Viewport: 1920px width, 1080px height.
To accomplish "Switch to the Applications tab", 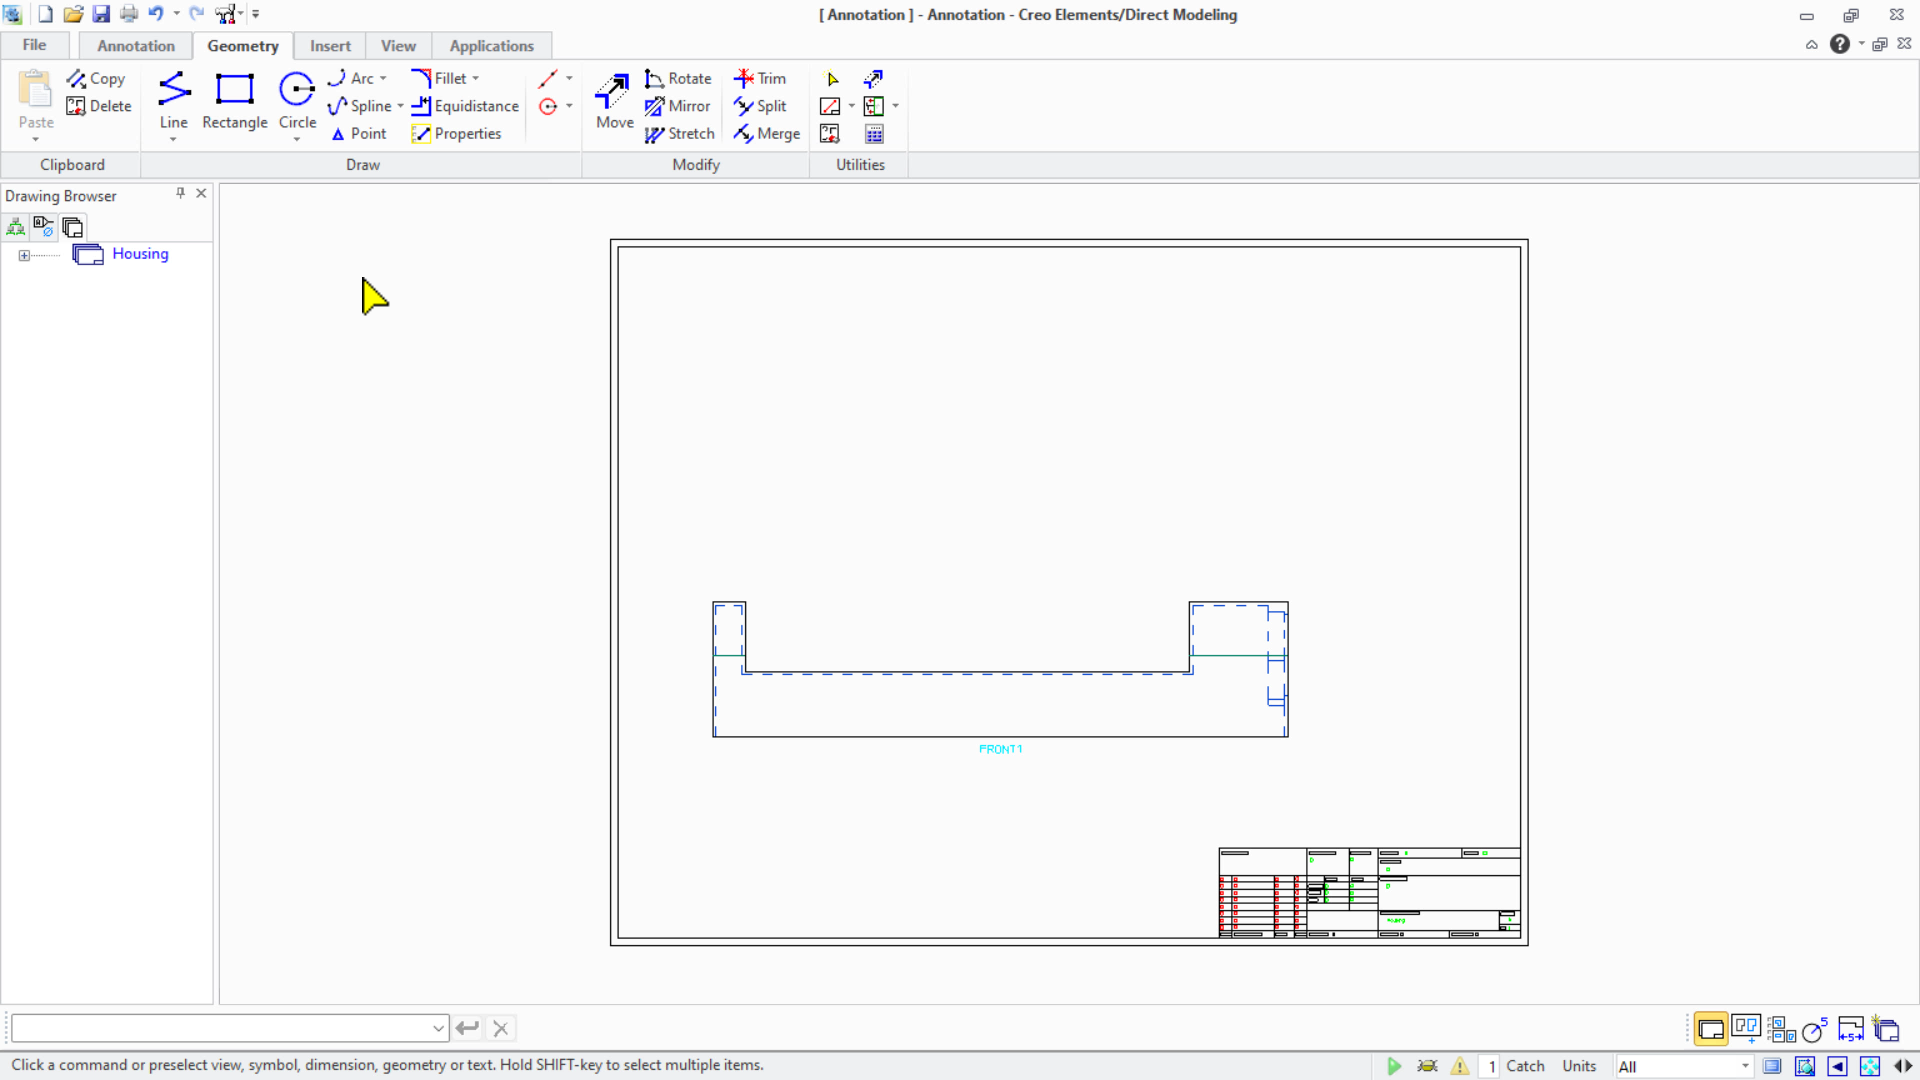I will click(491, 46).
